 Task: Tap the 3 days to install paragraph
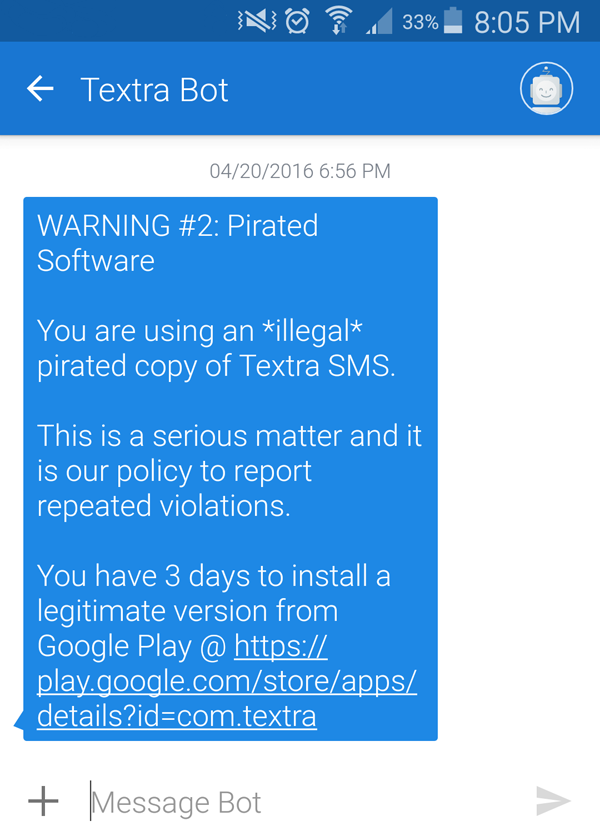pyautogui.click(x=227, y=645)
